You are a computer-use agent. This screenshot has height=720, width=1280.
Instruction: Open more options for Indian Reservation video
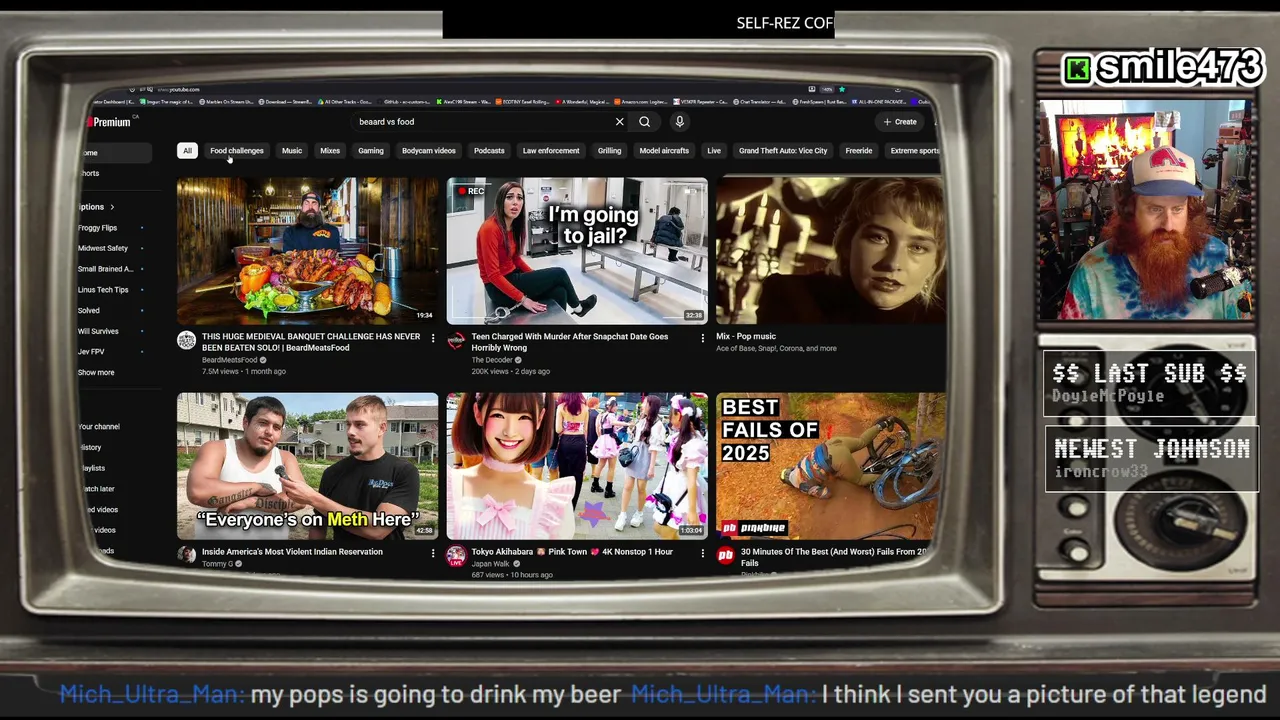433,552
